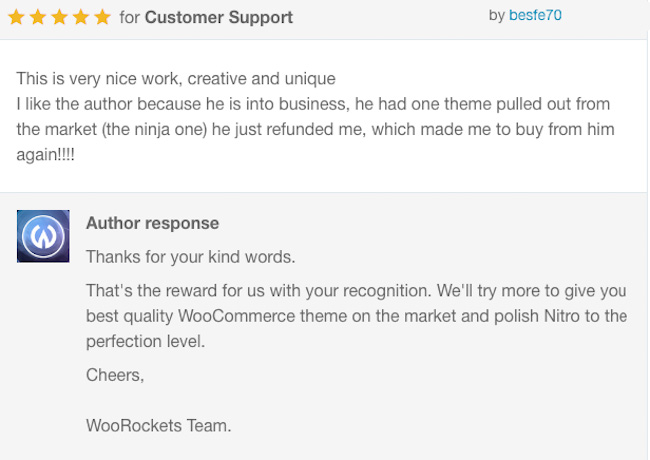Click the 'perfection level.' line
Screen dimensions: 650x460
tap(146, 341)
